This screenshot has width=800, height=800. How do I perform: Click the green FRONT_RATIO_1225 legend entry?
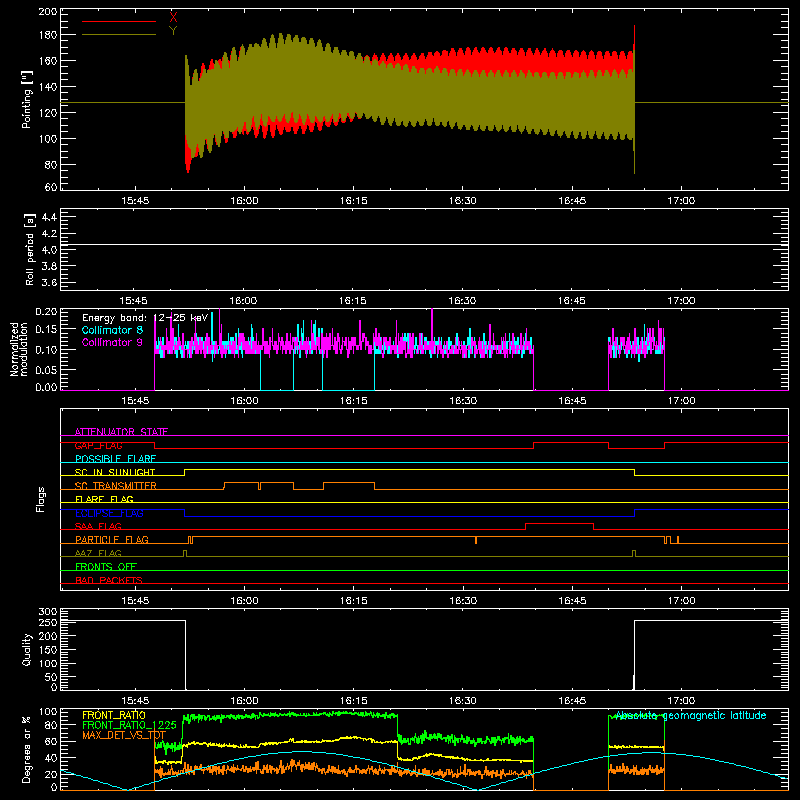(x=130, y=725)
